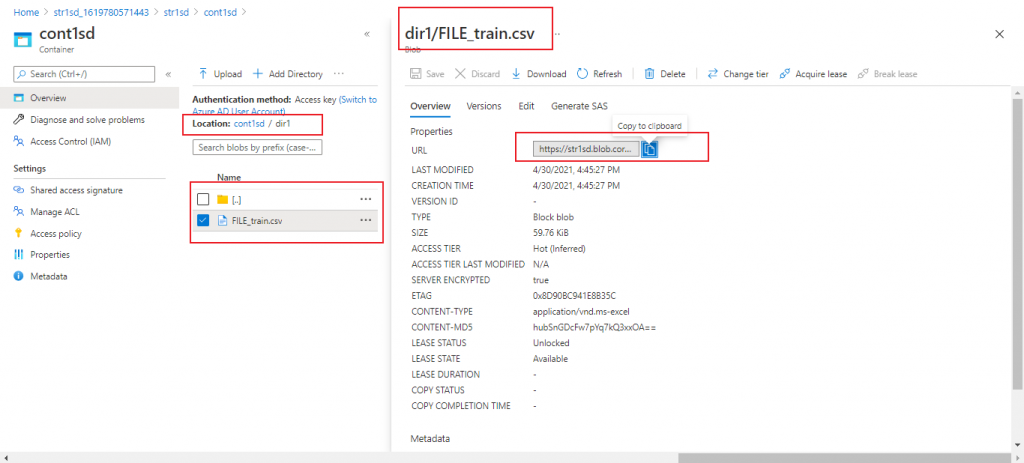The height and width of the screenshot is (463, 1024).
Task: Click Break lease in the toolbar
Action: point(887,74)
